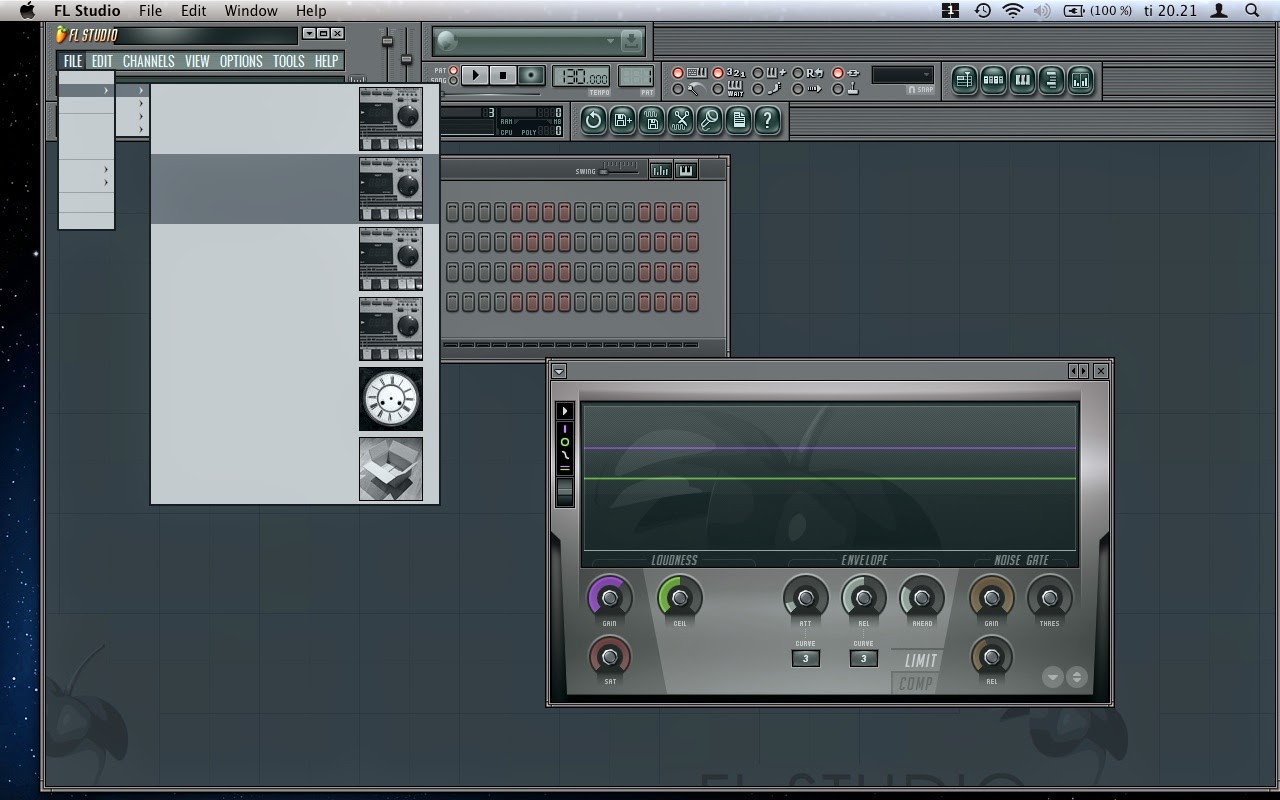
Task: Expand the highlighted File menu submenu arrow
Action: pos(106,91)
